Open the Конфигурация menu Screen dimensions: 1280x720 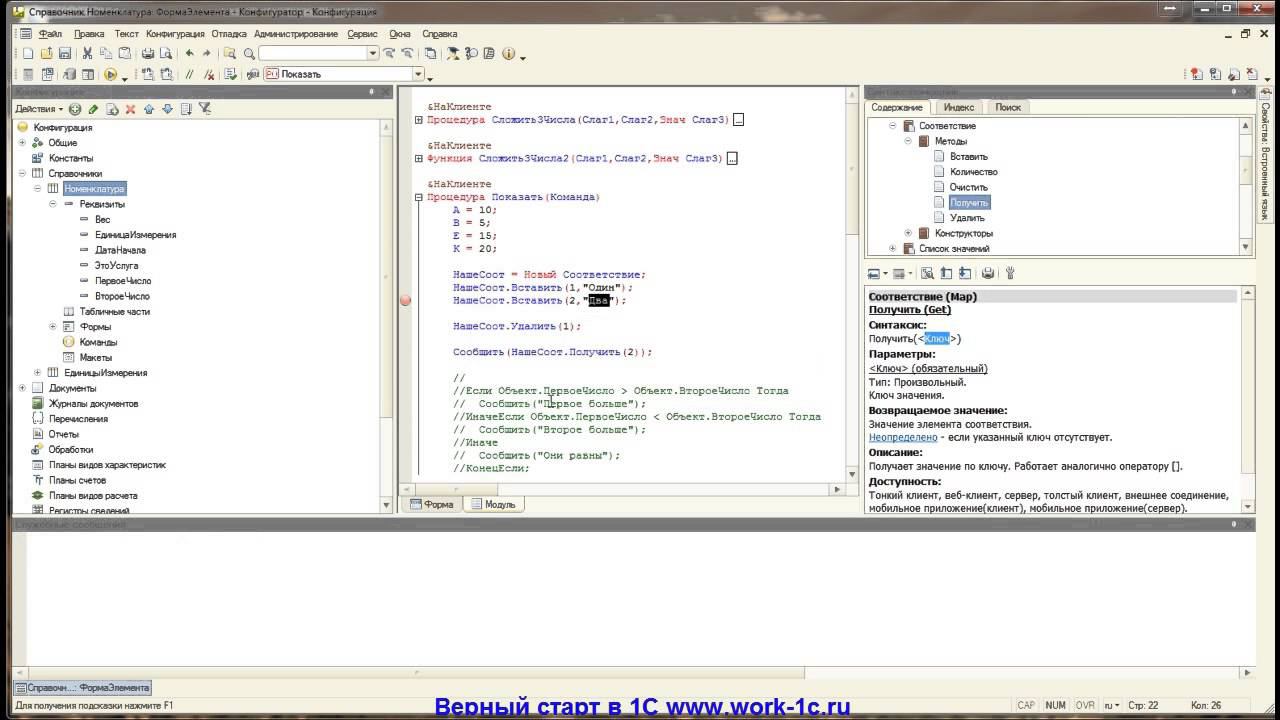coord(175,34)
